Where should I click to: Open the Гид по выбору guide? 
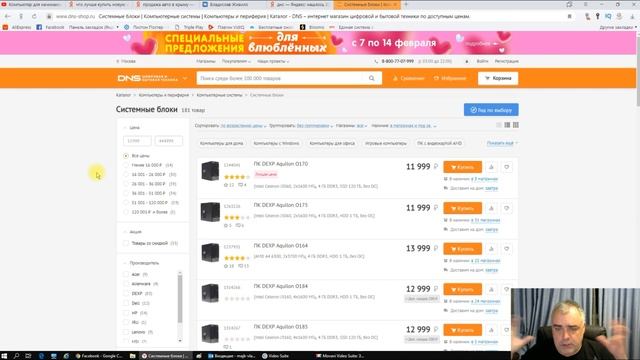click(491, 110)
